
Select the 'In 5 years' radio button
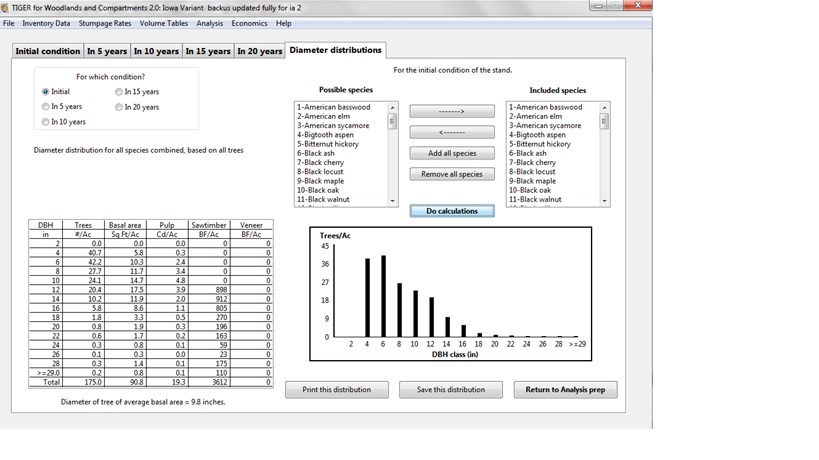[46, 107]
